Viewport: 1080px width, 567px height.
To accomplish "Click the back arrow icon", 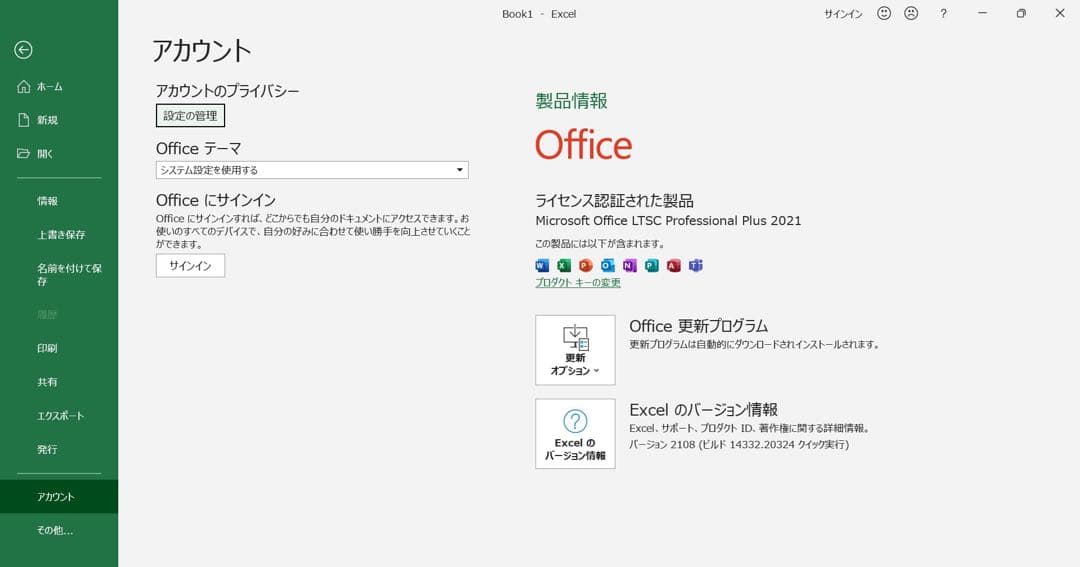I will (24, 50).
